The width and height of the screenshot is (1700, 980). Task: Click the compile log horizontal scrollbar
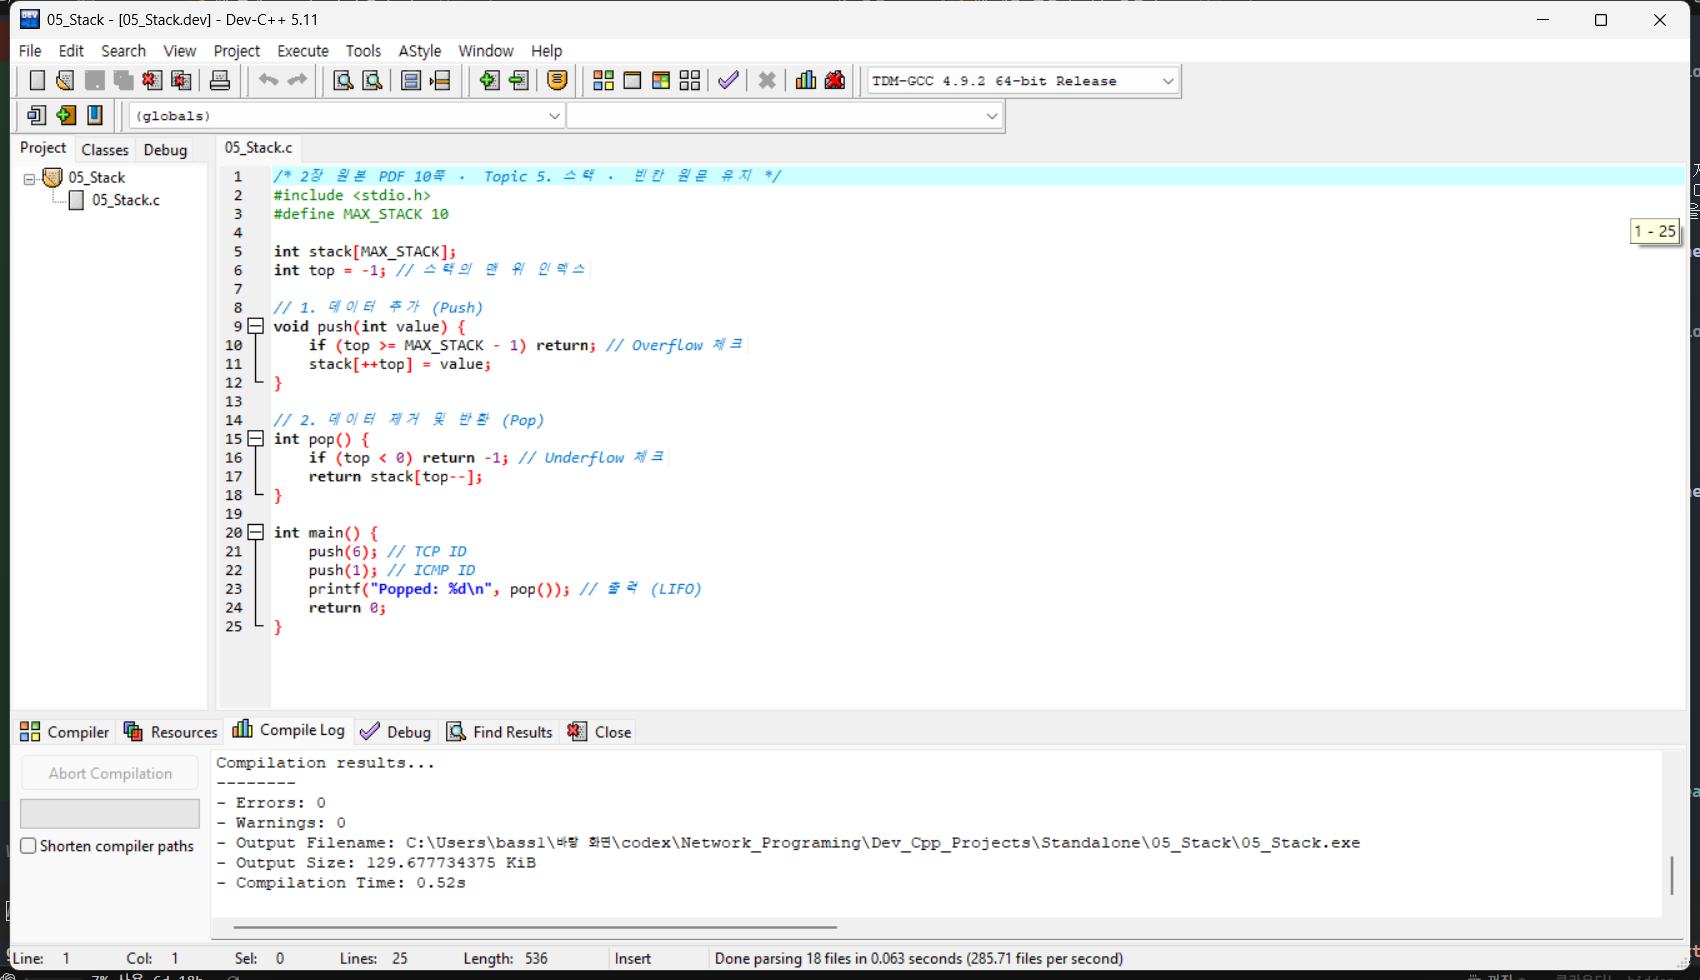[x=535, y=927]
